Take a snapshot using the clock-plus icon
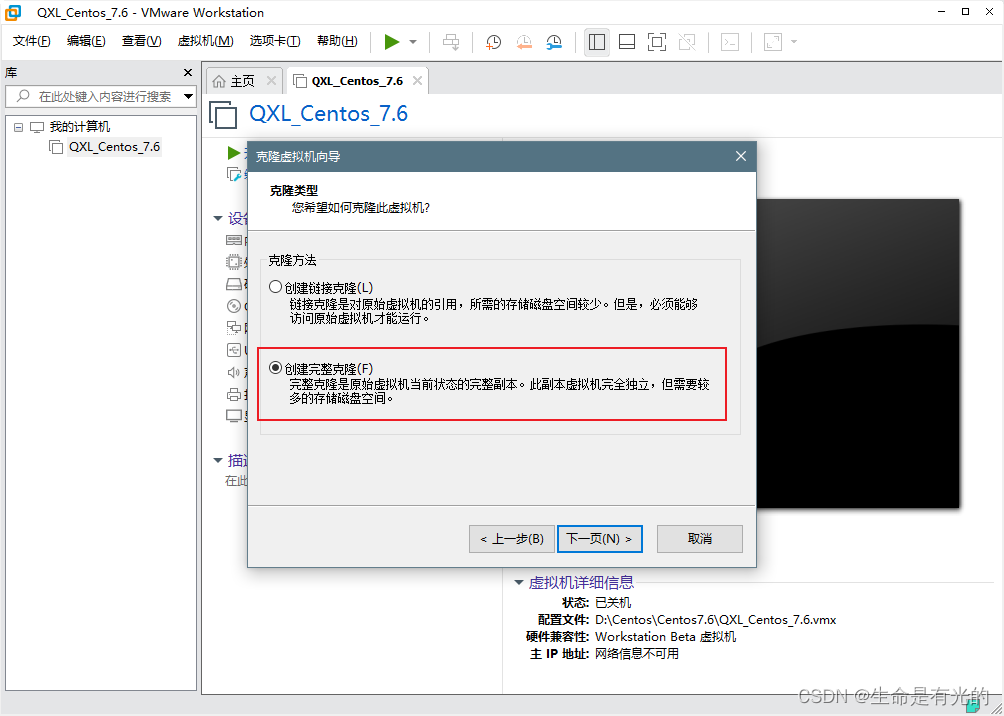 [493, 42]
